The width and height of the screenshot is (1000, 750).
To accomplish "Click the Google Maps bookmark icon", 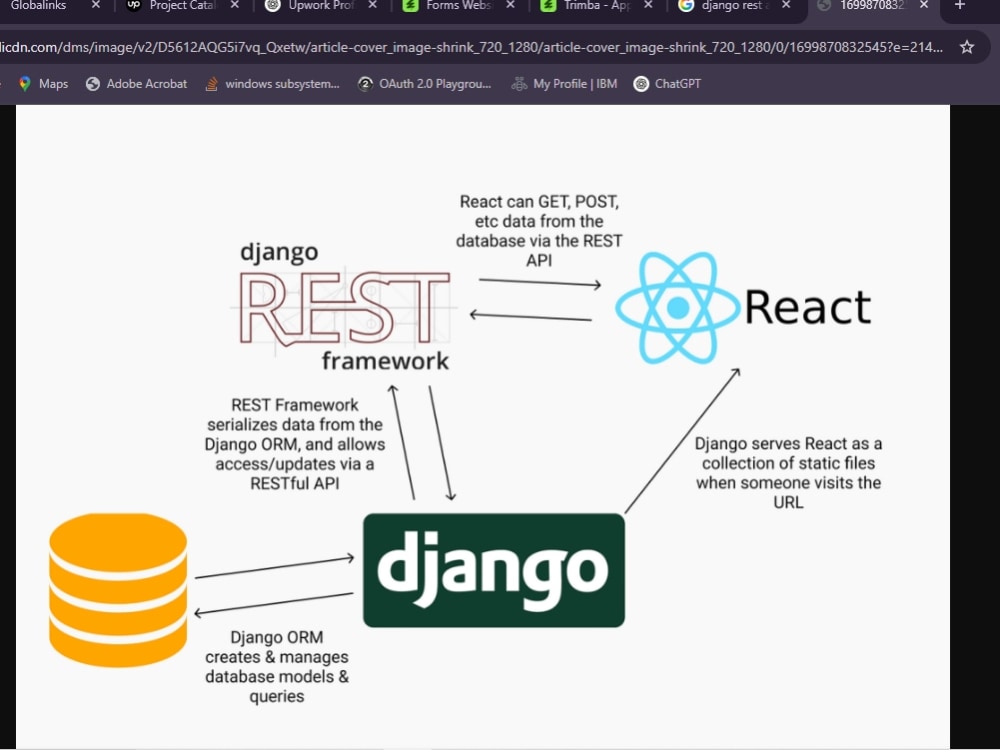I will [24, 84].
